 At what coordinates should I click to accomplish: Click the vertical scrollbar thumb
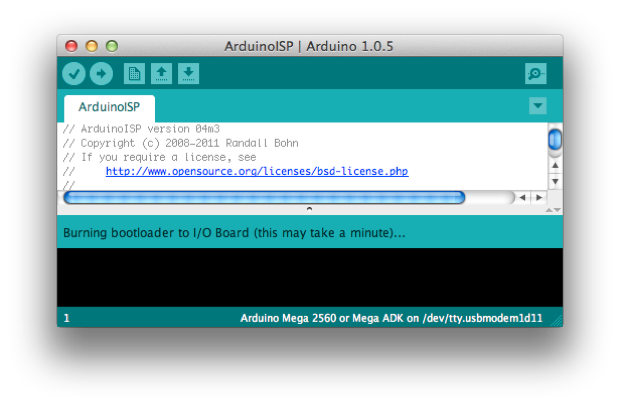(x=555, y=139)
